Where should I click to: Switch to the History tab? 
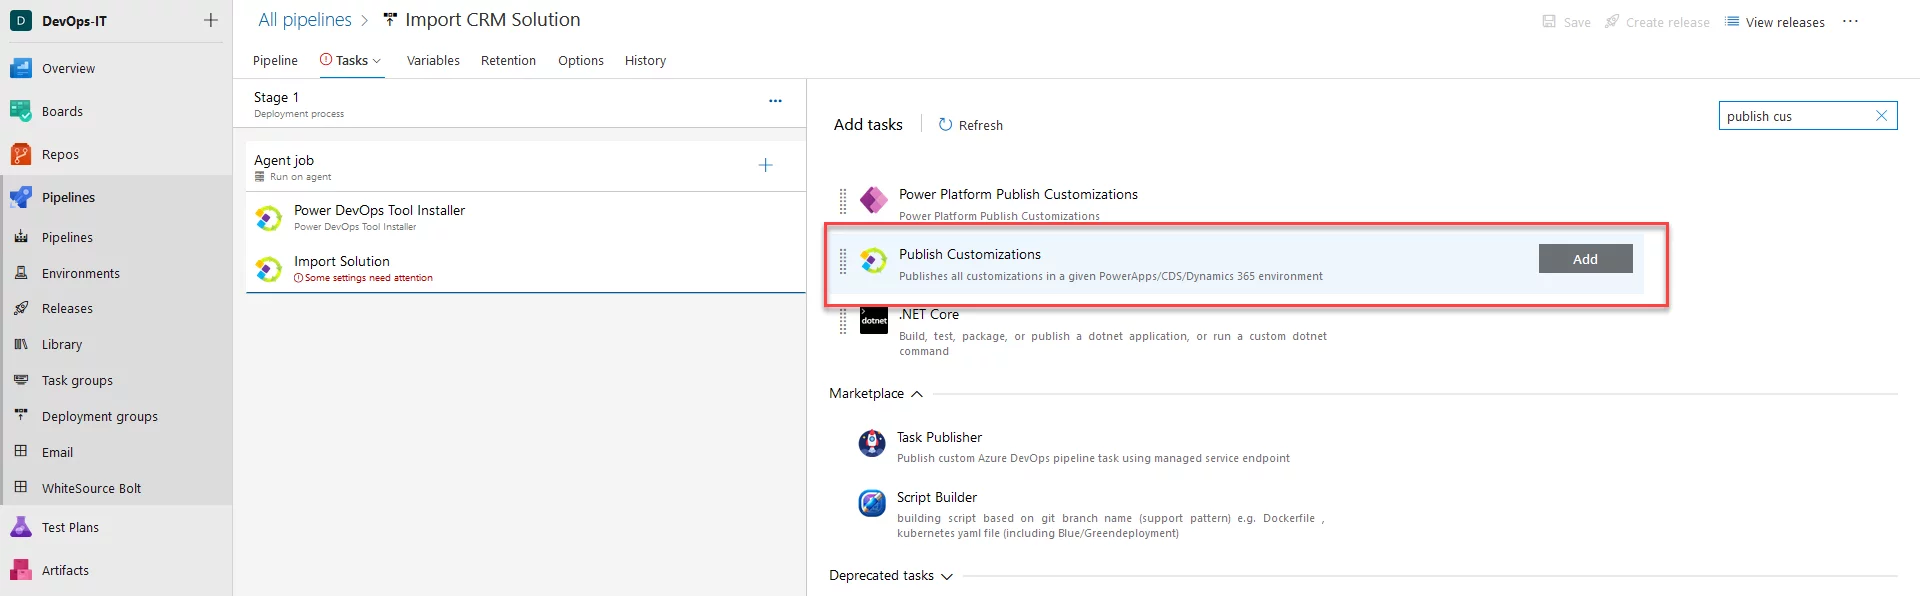point(645,61)
